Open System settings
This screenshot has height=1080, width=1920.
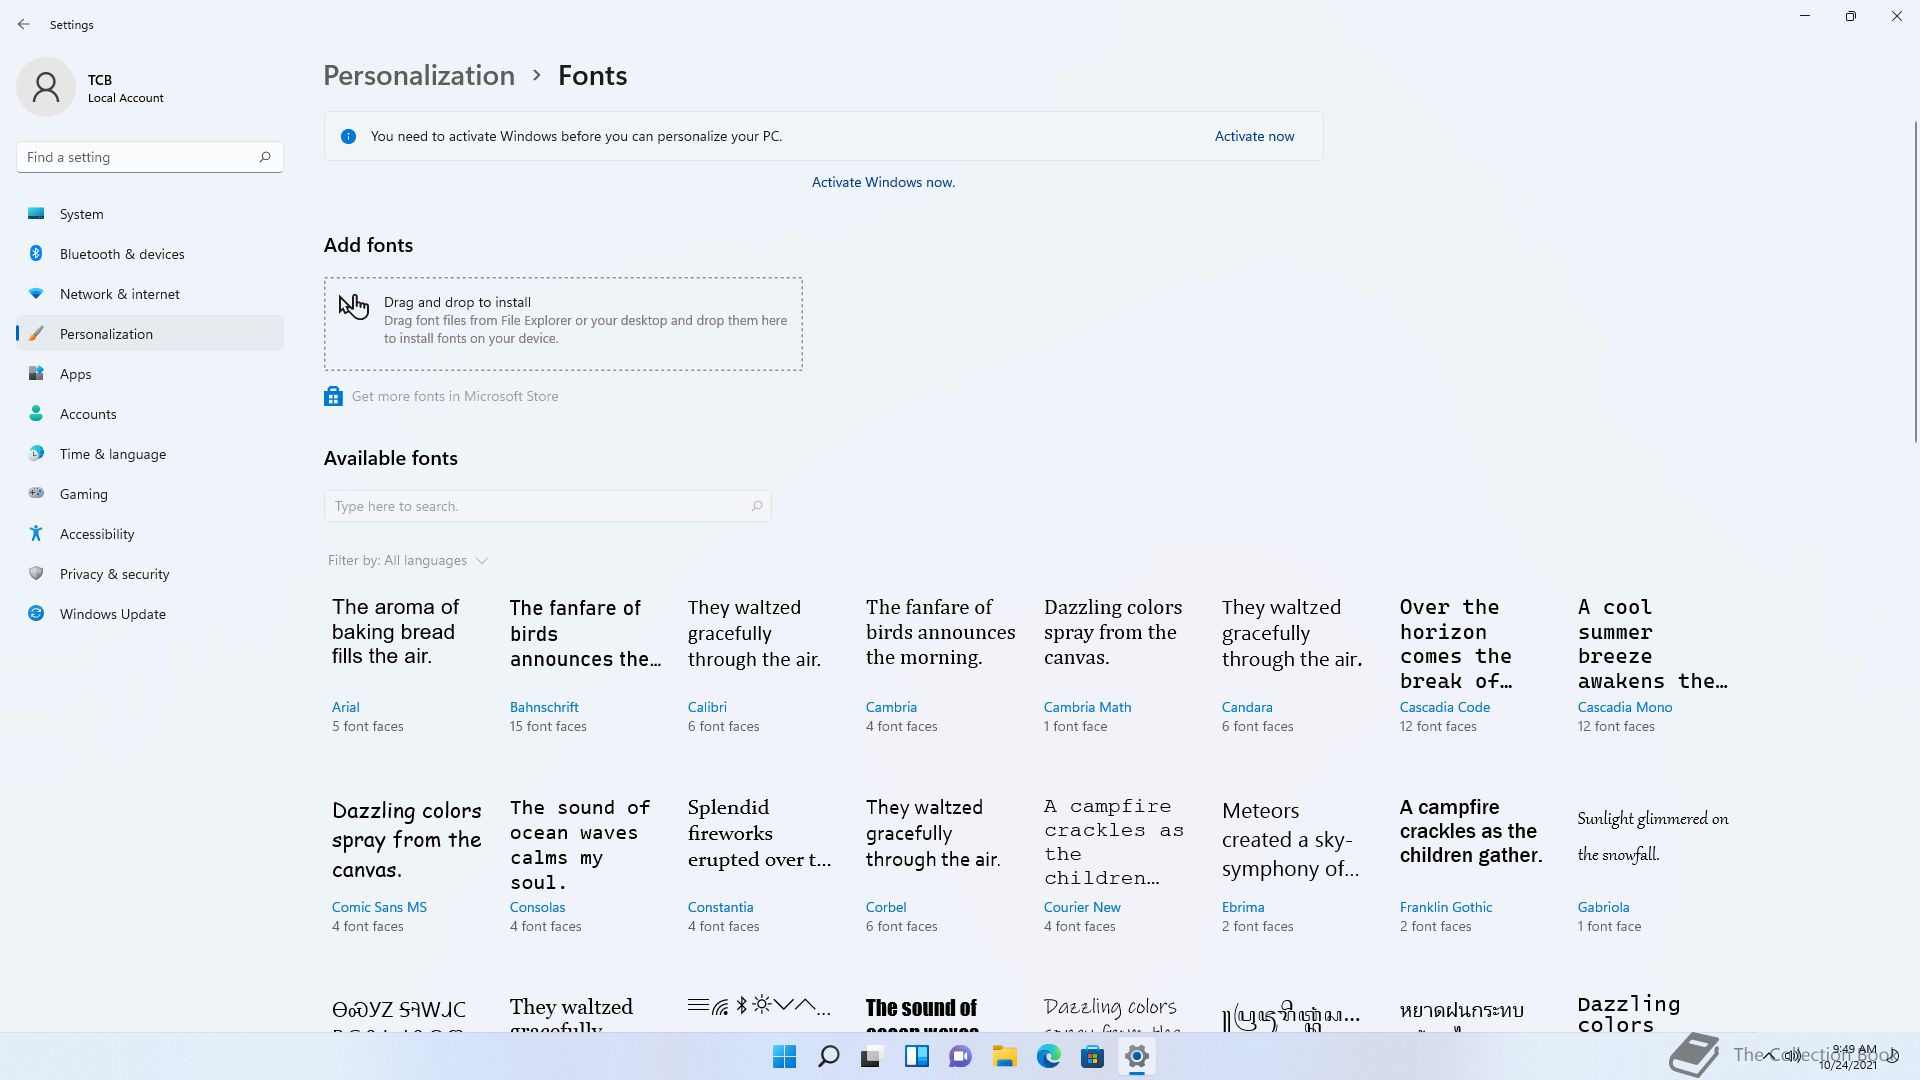click(x=150, y=214)
